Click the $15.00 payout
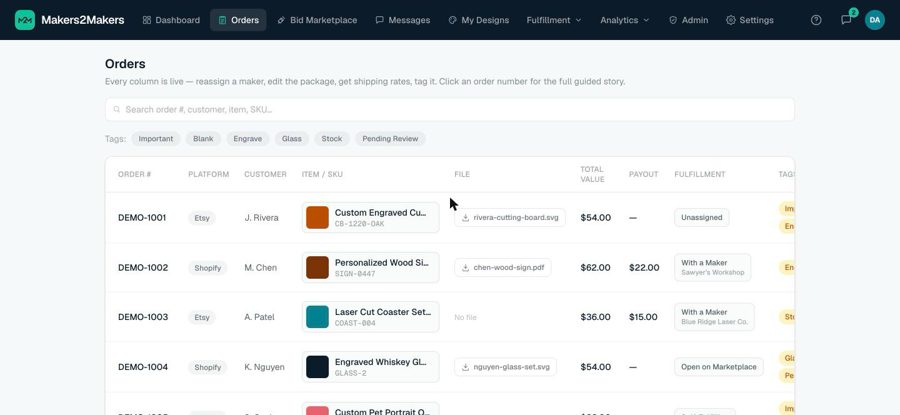 pos(643,317)
